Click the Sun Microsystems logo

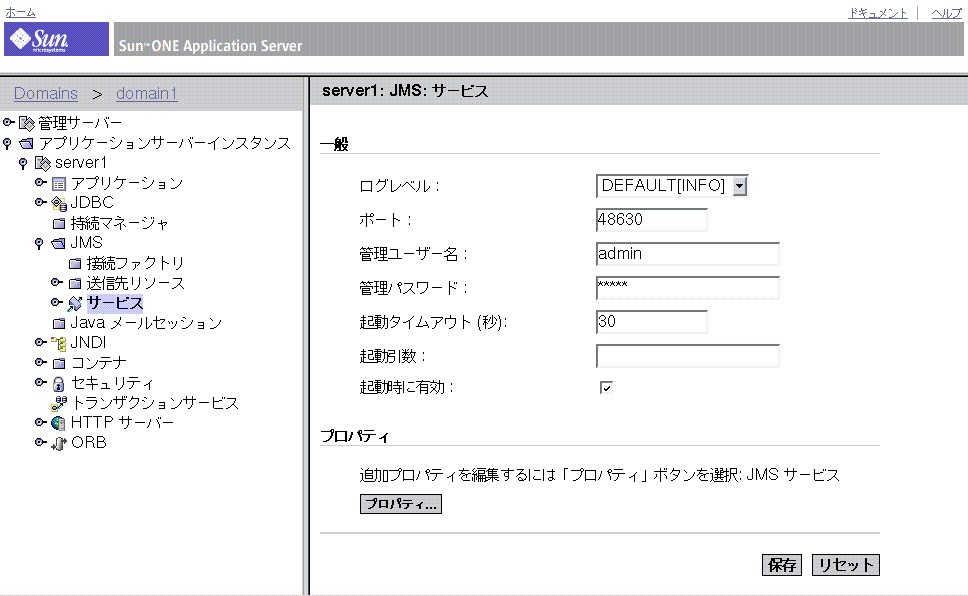tap(56, 39)
